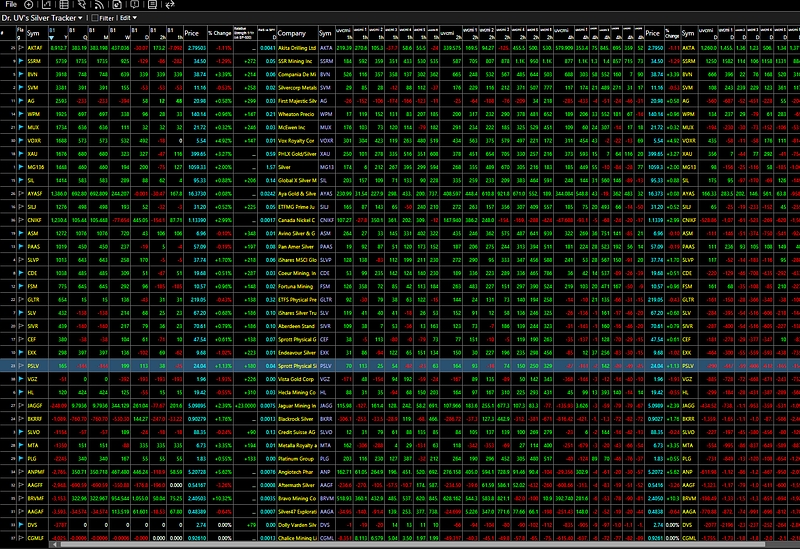This screenshot has height=549, width=800.
Task: Open the watchlist grid icon in toolbar
Action: click(64, 5)
